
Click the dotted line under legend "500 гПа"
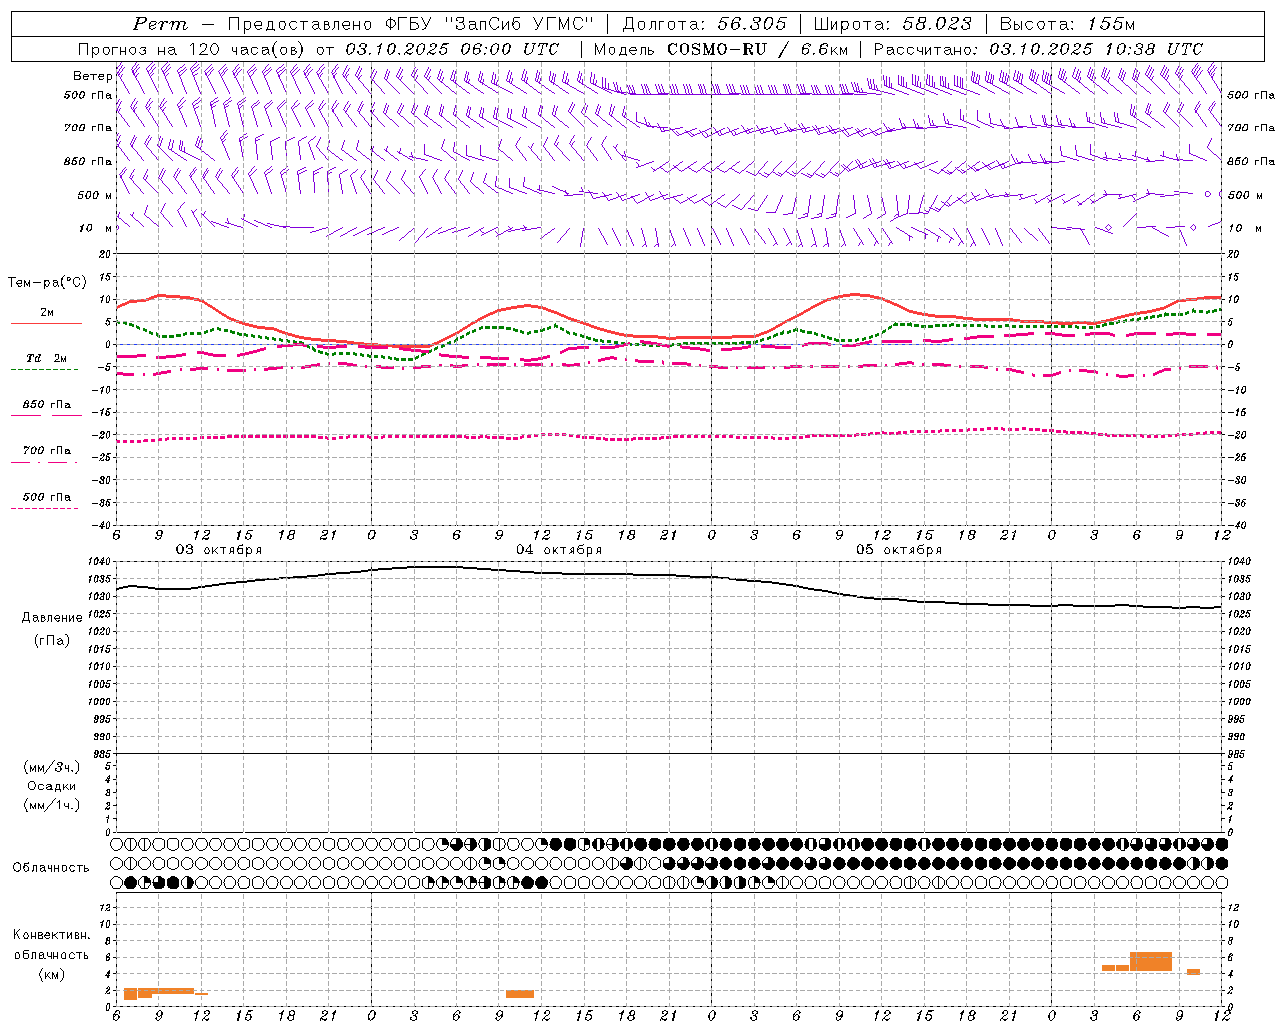click(44, 508)
